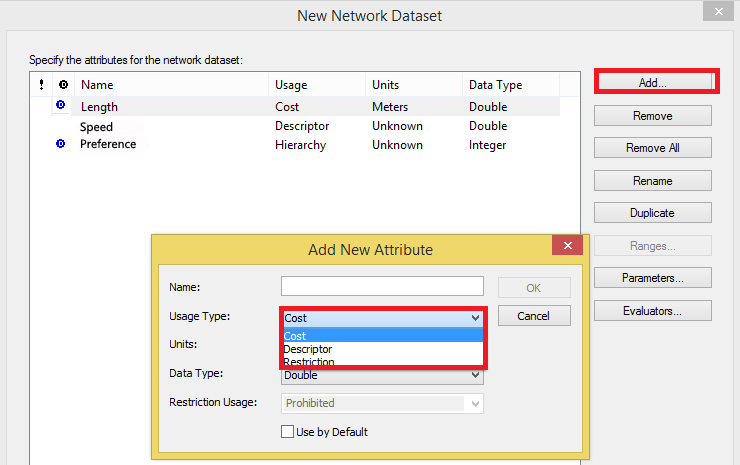The height and width of the screenshot is (465, 740).
Task: Click into the Name text field
Action: 382,287
